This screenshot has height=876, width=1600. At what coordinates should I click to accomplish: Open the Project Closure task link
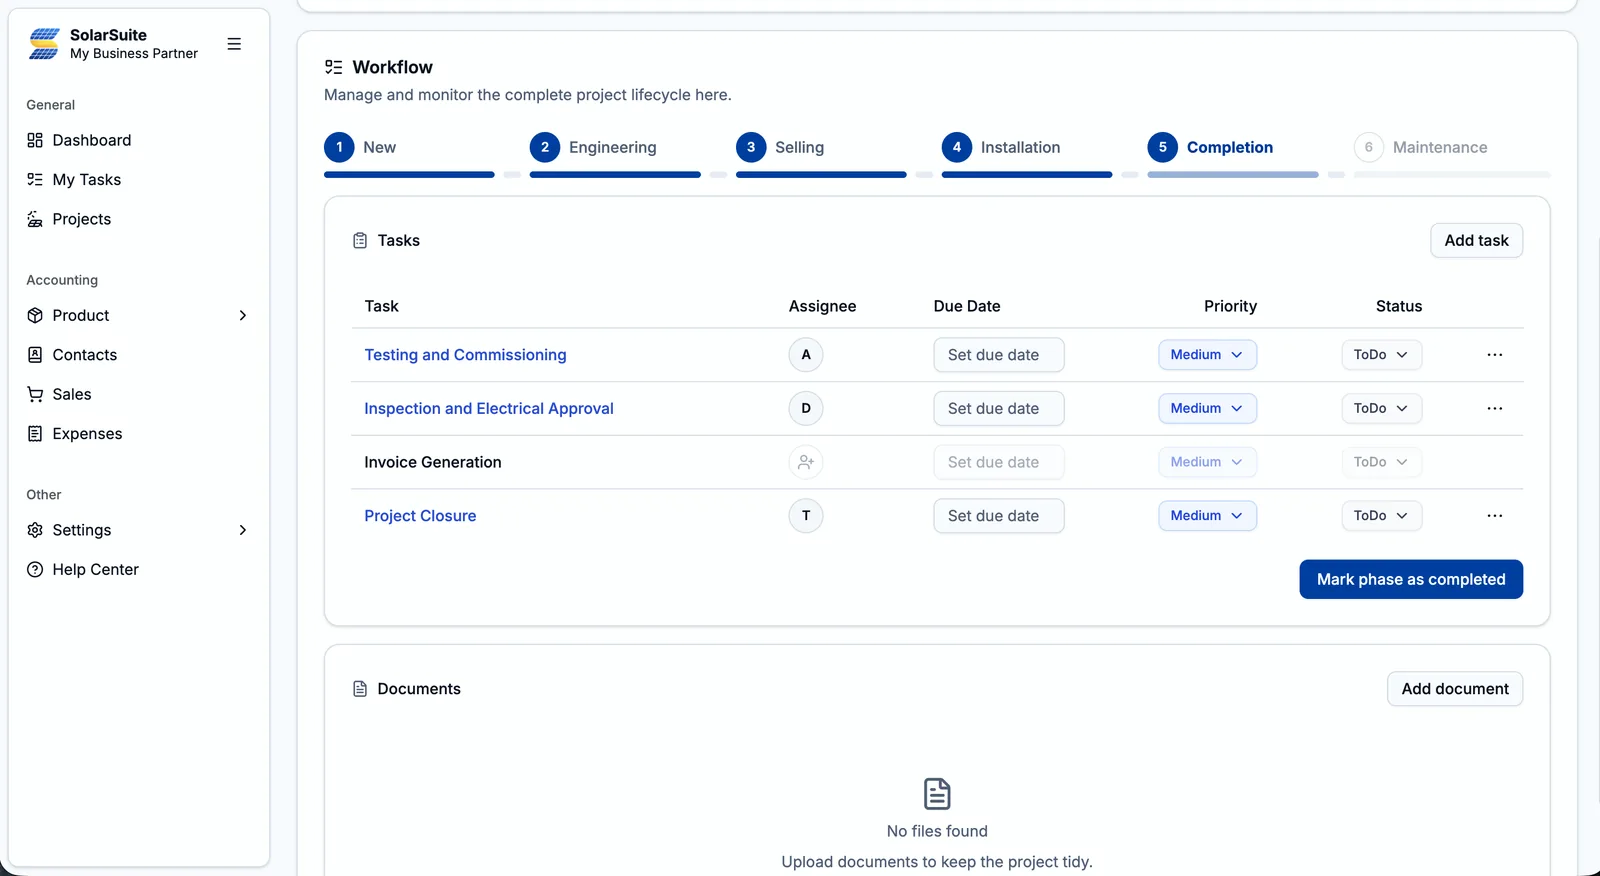pos(420,516)
